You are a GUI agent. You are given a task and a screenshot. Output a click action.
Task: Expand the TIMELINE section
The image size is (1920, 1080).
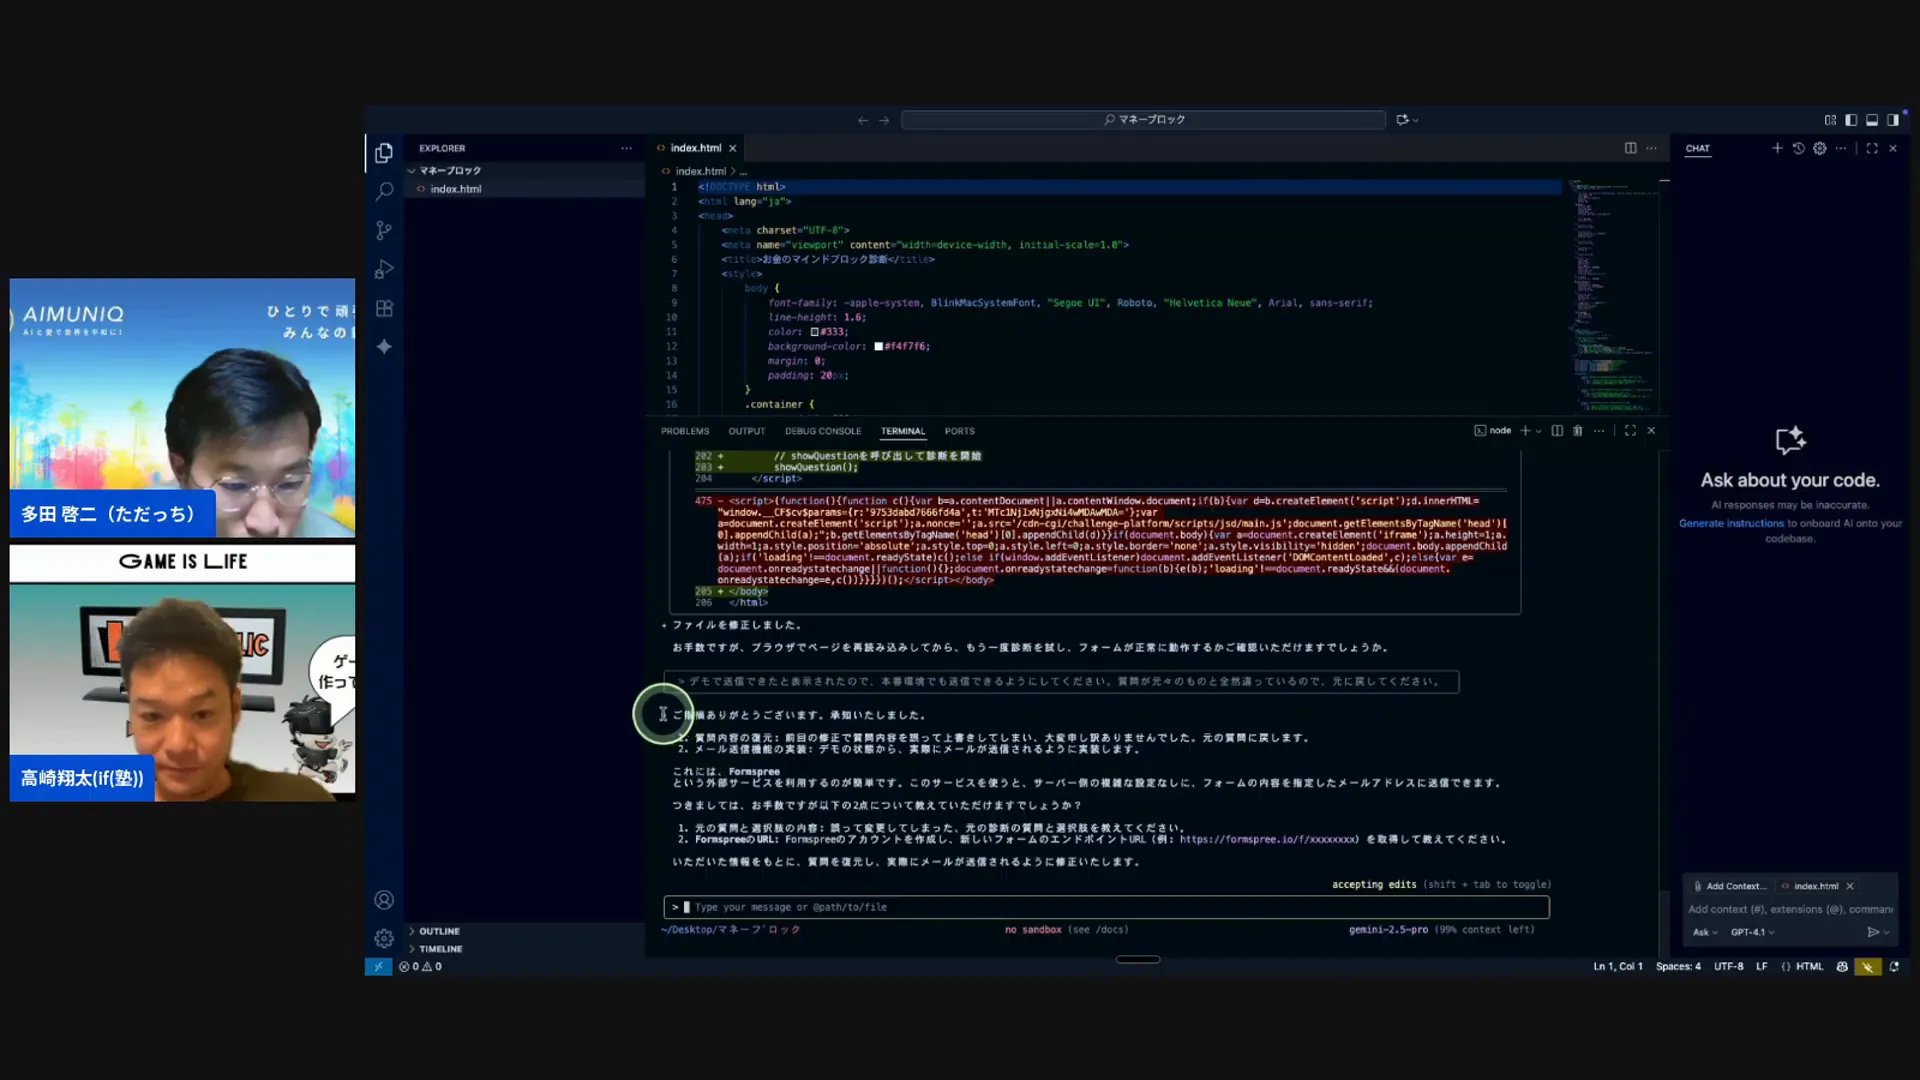[x=440, y=949]
